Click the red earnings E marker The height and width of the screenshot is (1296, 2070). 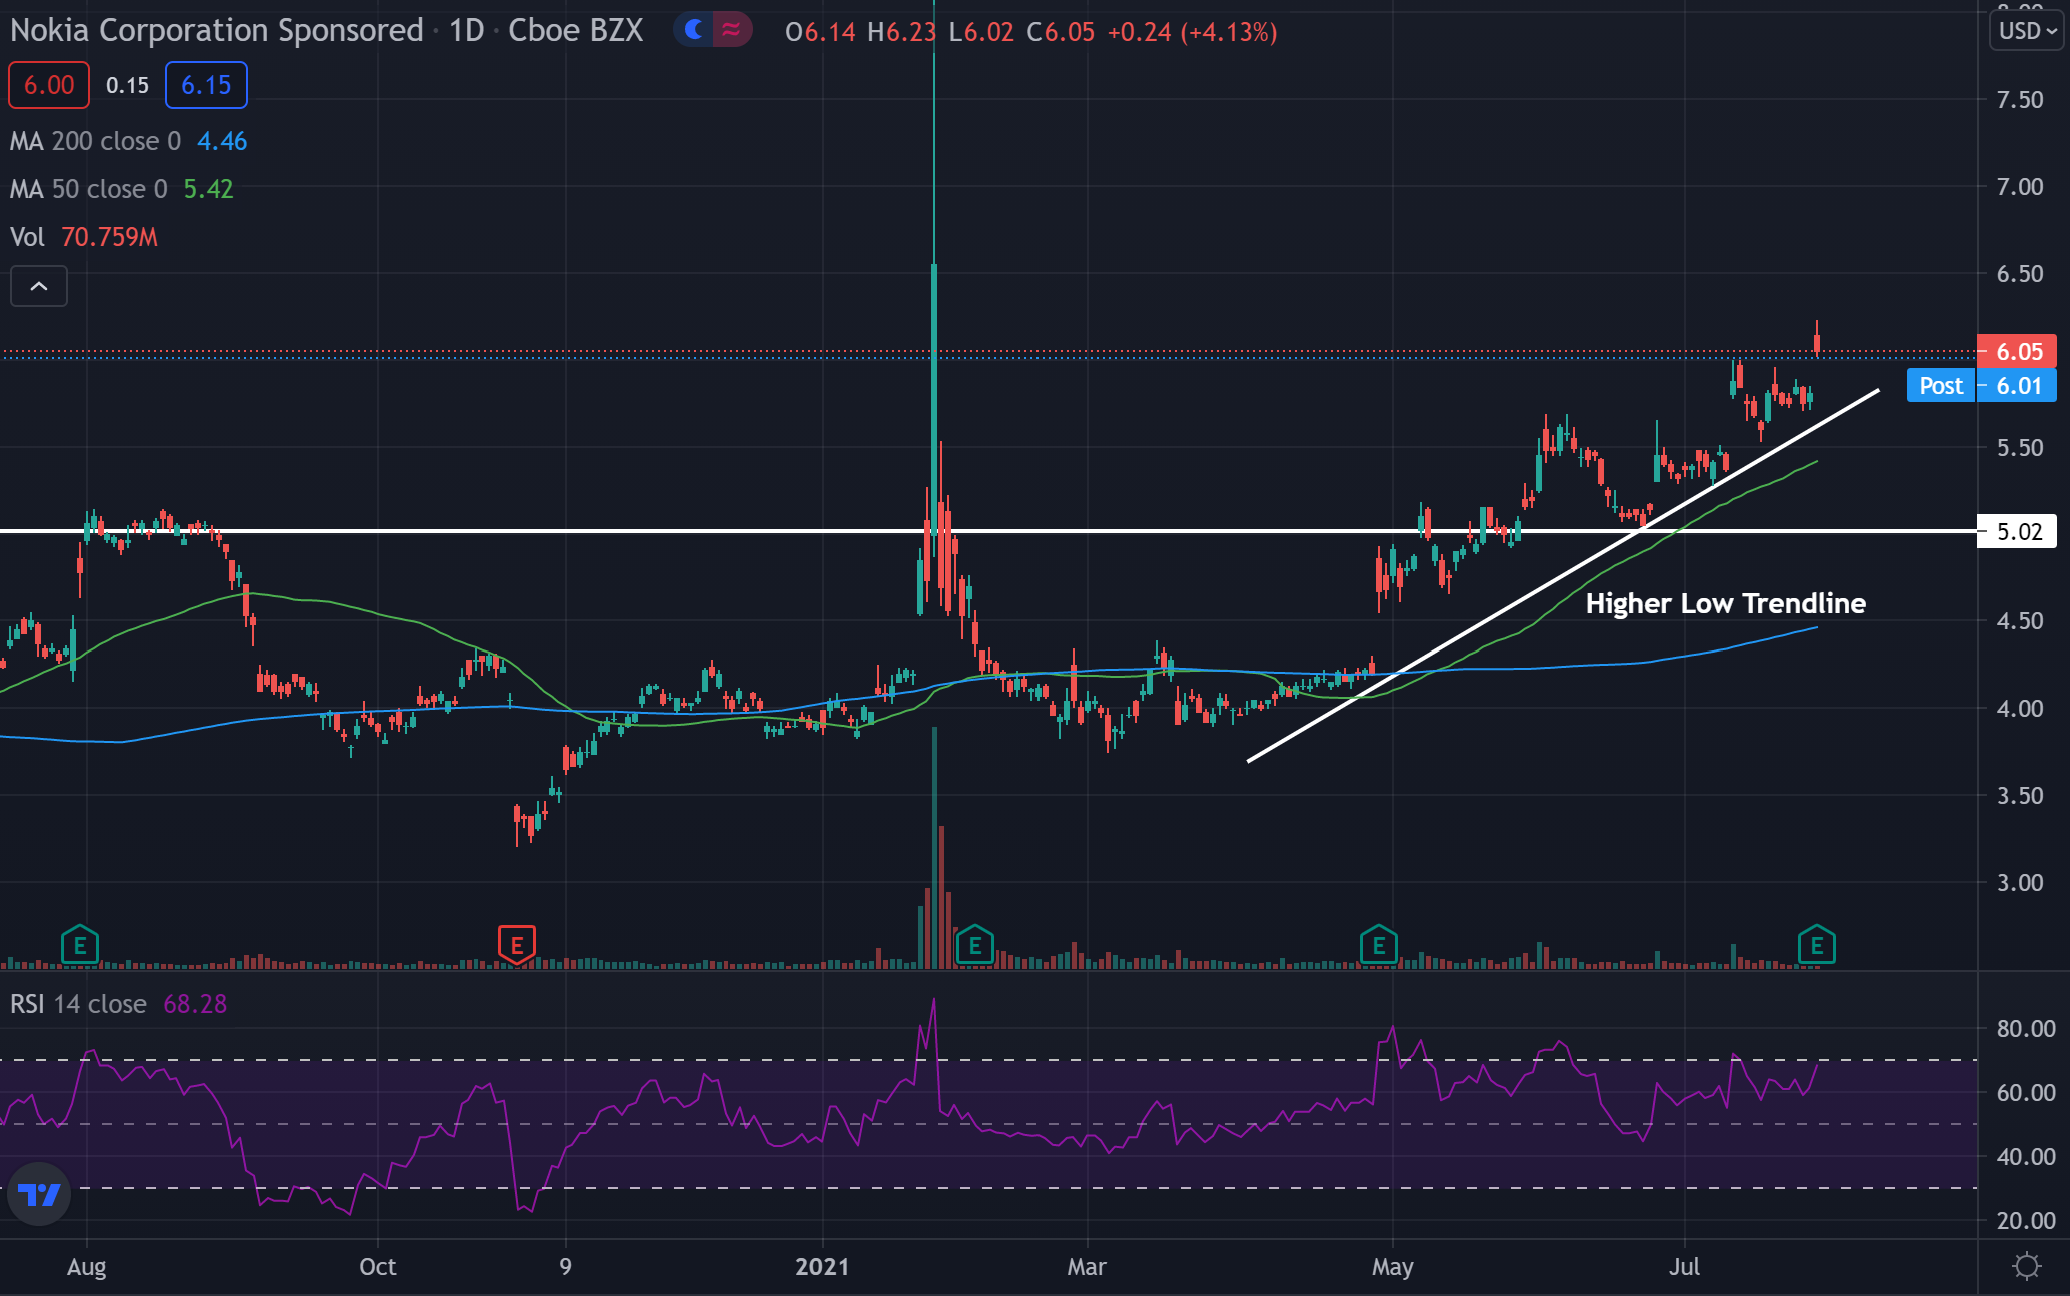tap(517, 945)
